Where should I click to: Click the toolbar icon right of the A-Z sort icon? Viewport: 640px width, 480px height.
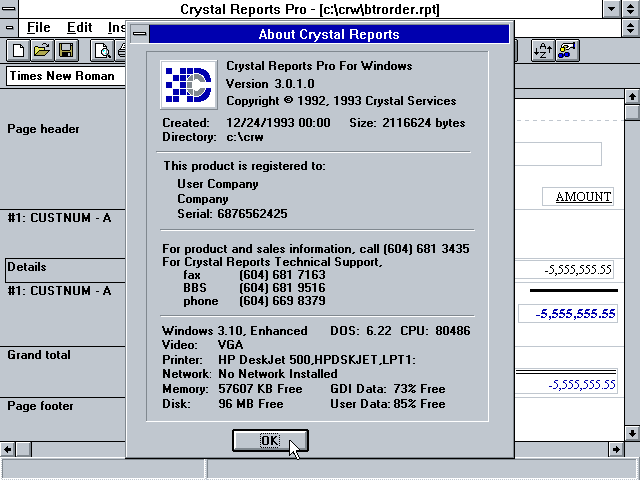click(x=567, y=51)
